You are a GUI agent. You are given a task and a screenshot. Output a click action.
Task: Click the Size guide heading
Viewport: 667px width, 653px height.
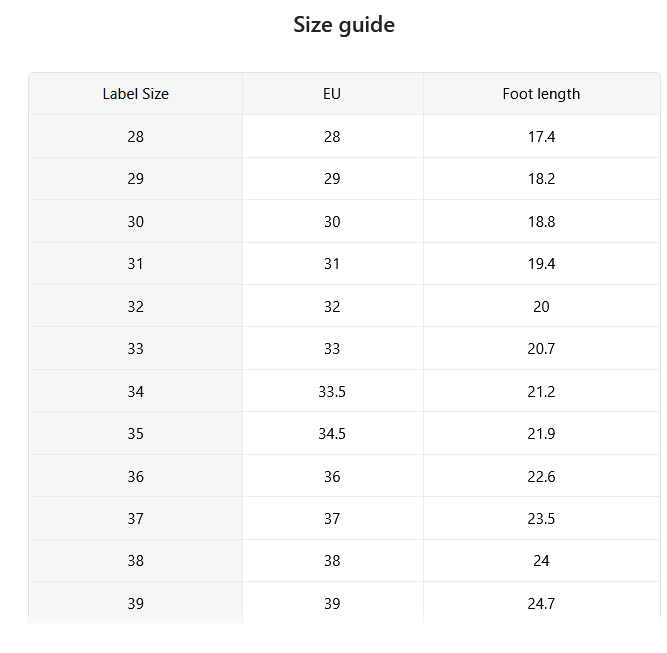click(x=344, y=25)
